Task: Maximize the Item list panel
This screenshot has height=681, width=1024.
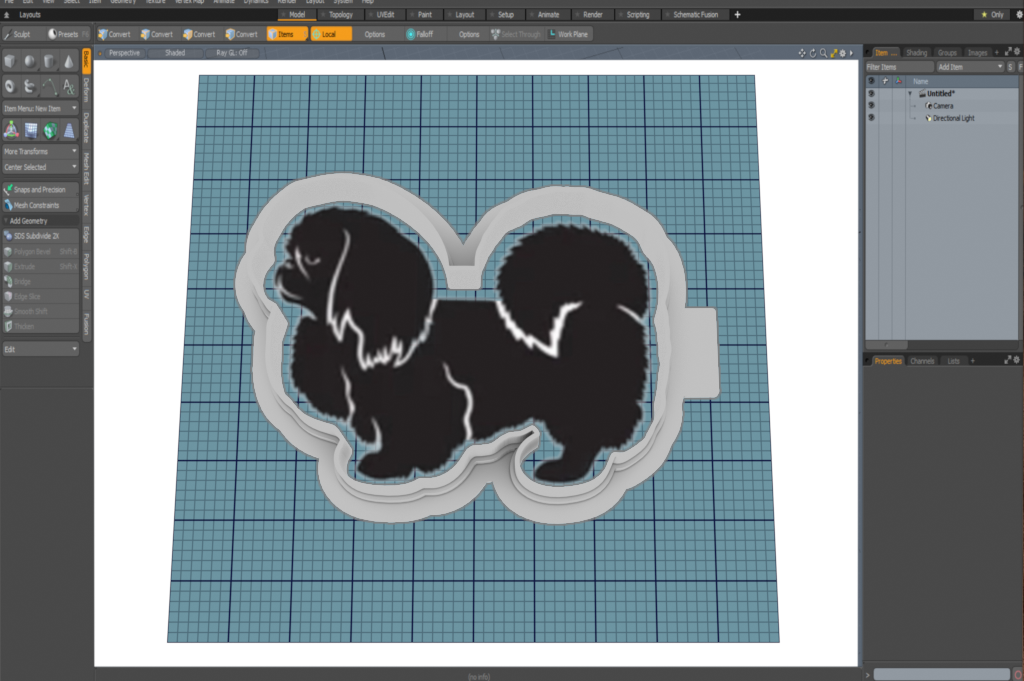Action: coord(1008,52)
